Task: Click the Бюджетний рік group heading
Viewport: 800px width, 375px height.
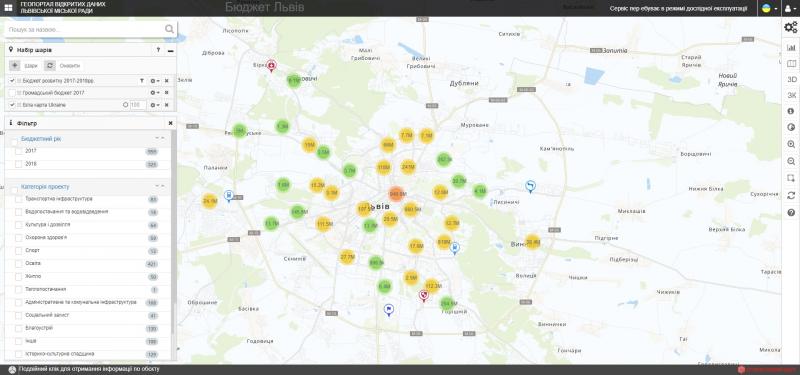Action: coord(41,139)
